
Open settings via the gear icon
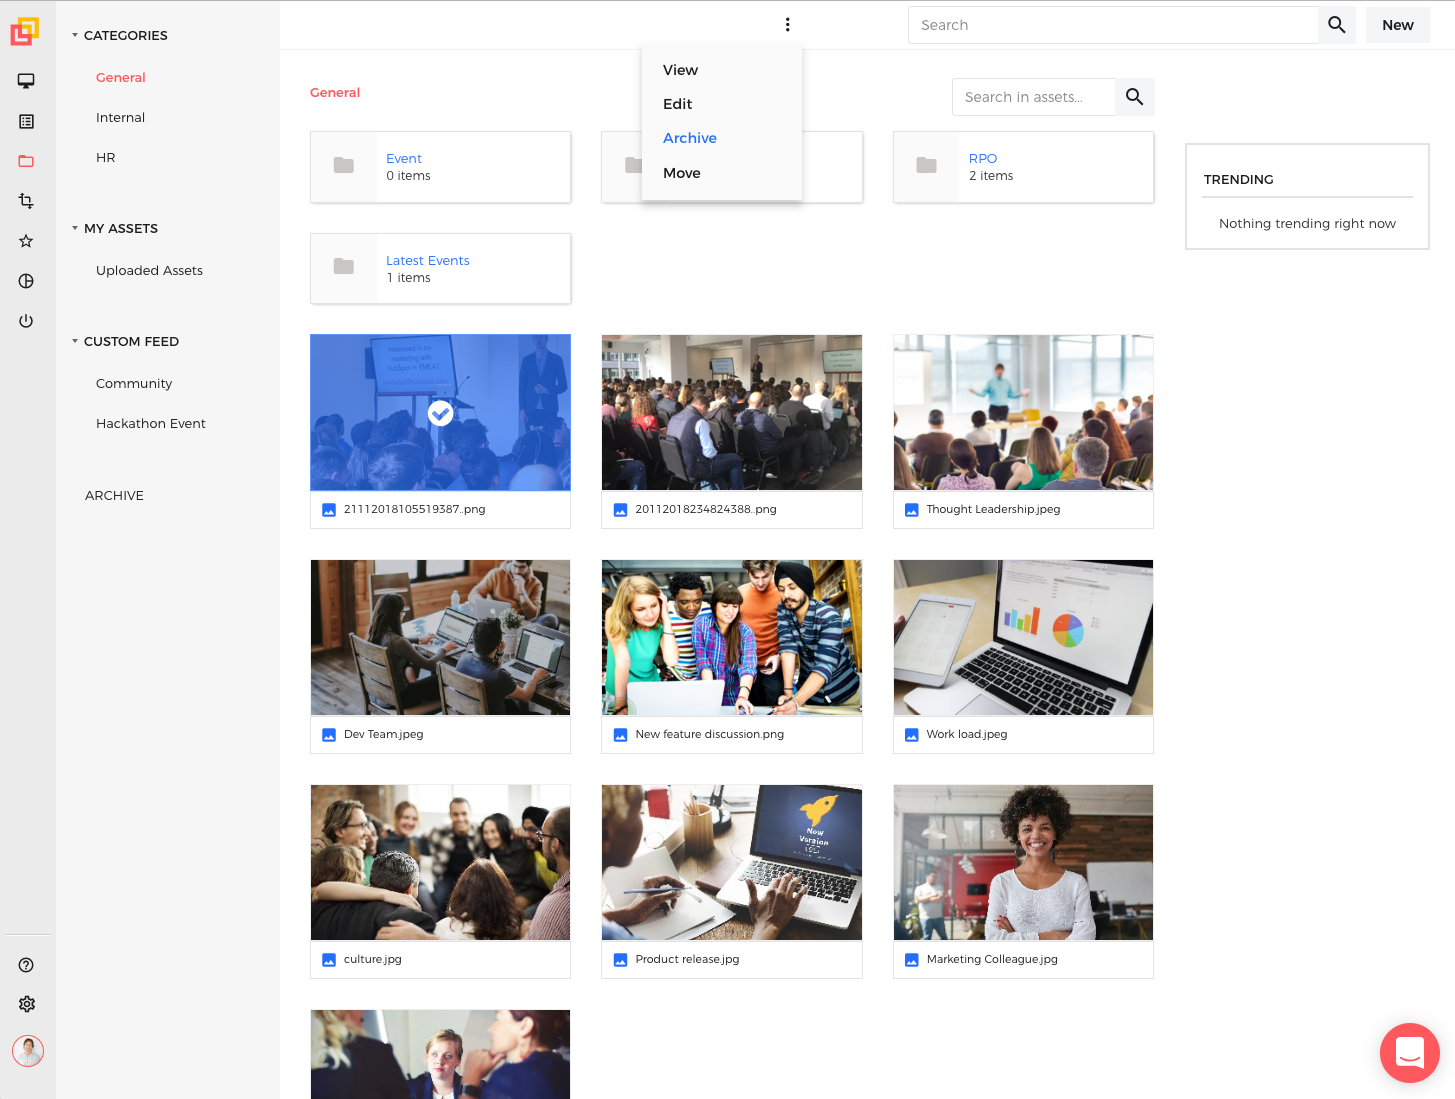coord(26,1004)
